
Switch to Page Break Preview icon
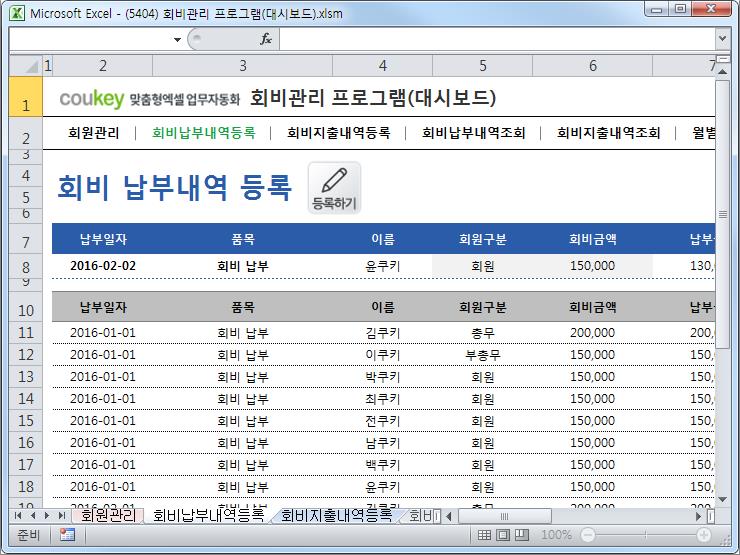tap(521, 535)
